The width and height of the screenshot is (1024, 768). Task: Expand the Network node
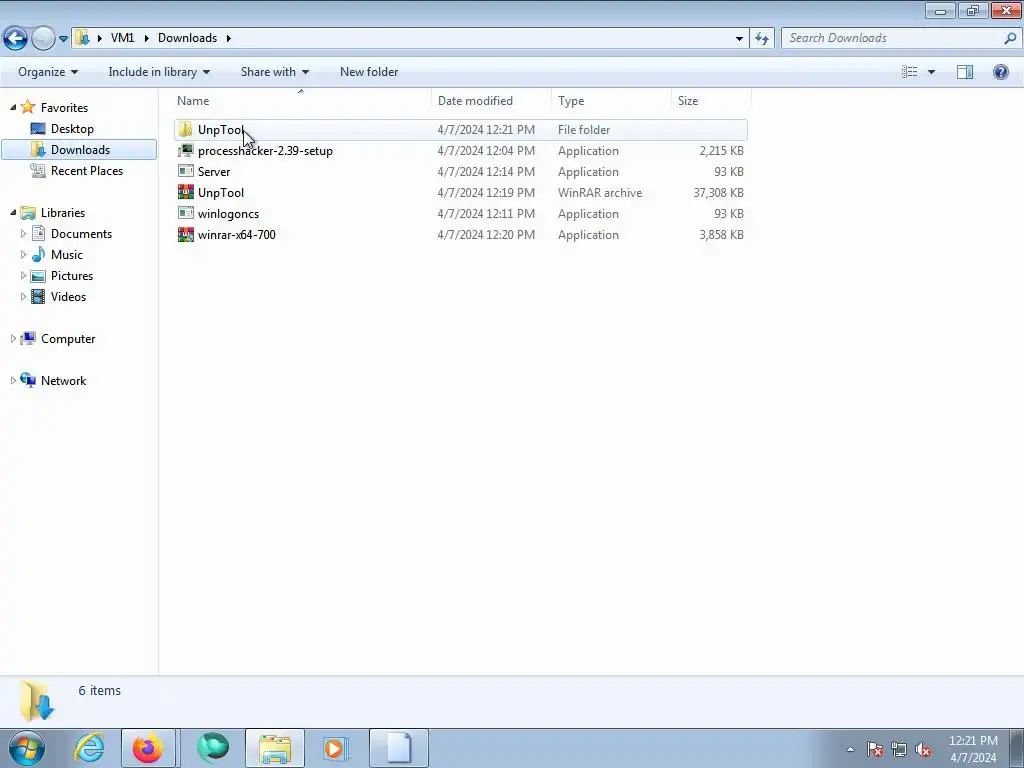[x=13, y=380]
